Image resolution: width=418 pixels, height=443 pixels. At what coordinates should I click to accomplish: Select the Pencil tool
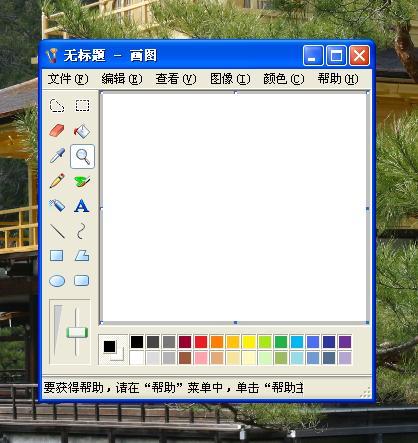57,181
